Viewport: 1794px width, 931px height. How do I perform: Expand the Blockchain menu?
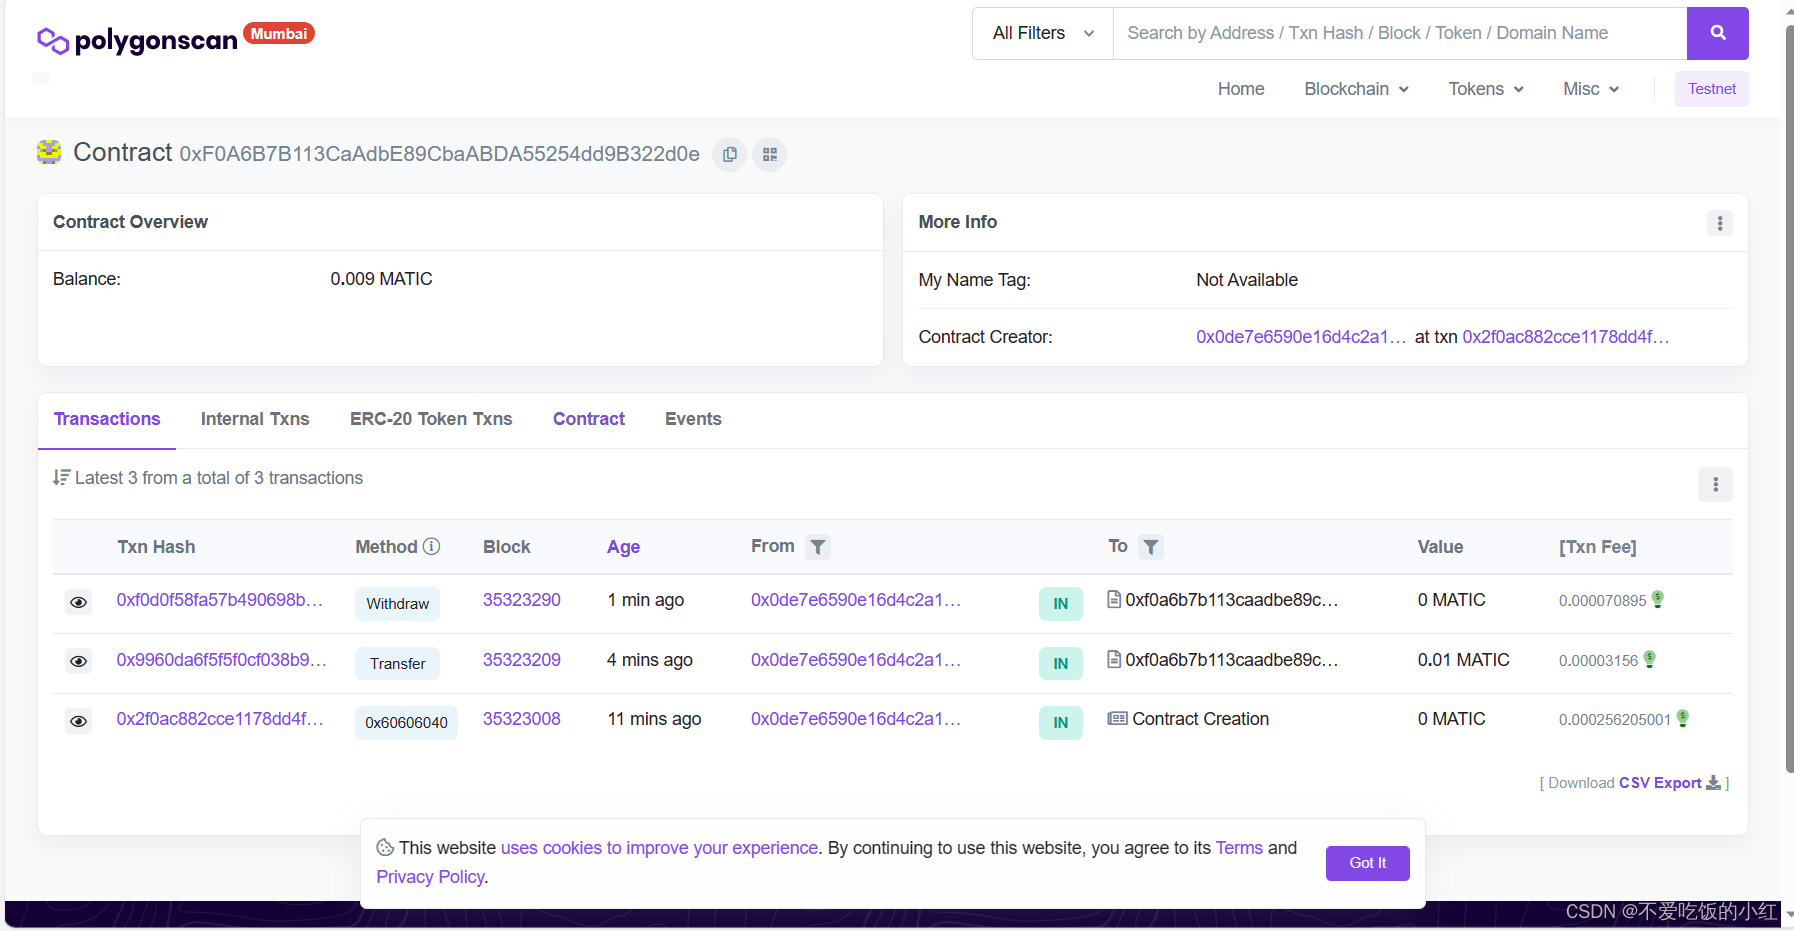[1356, 89]
